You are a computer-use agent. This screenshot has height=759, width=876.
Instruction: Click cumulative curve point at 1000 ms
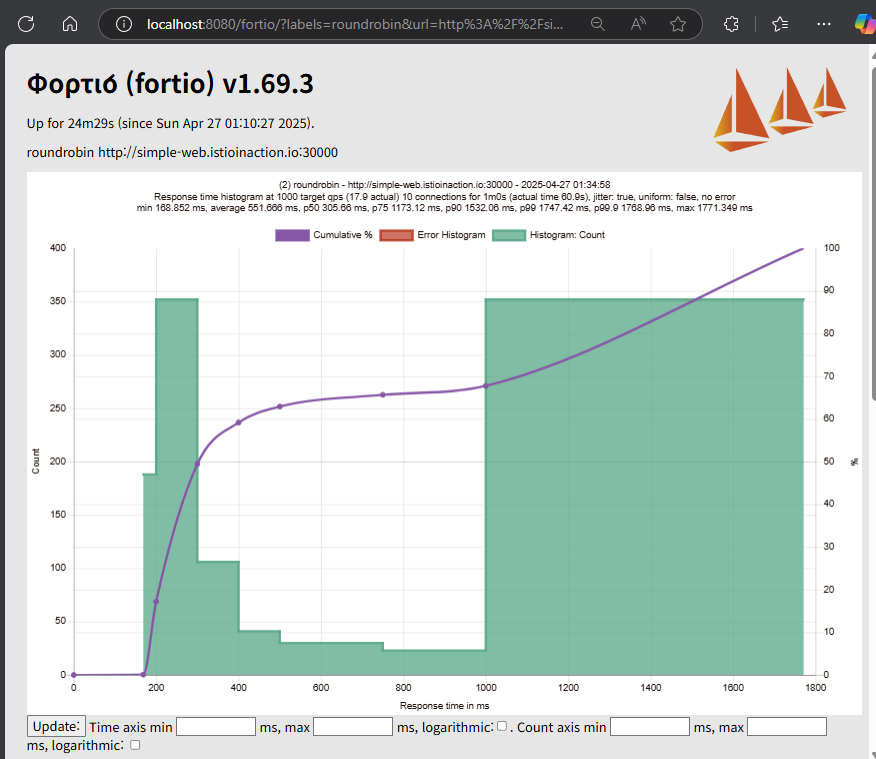tap(485, 385)
